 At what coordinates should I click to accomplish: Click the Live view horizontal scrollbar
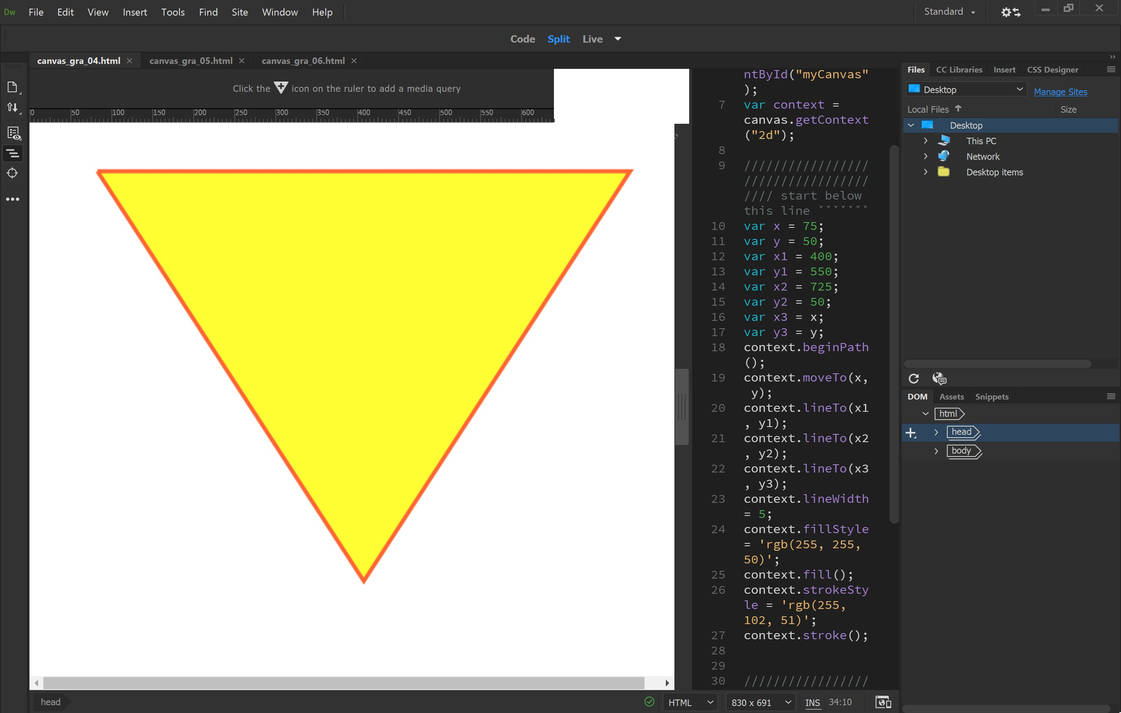(x=343, y=682)
